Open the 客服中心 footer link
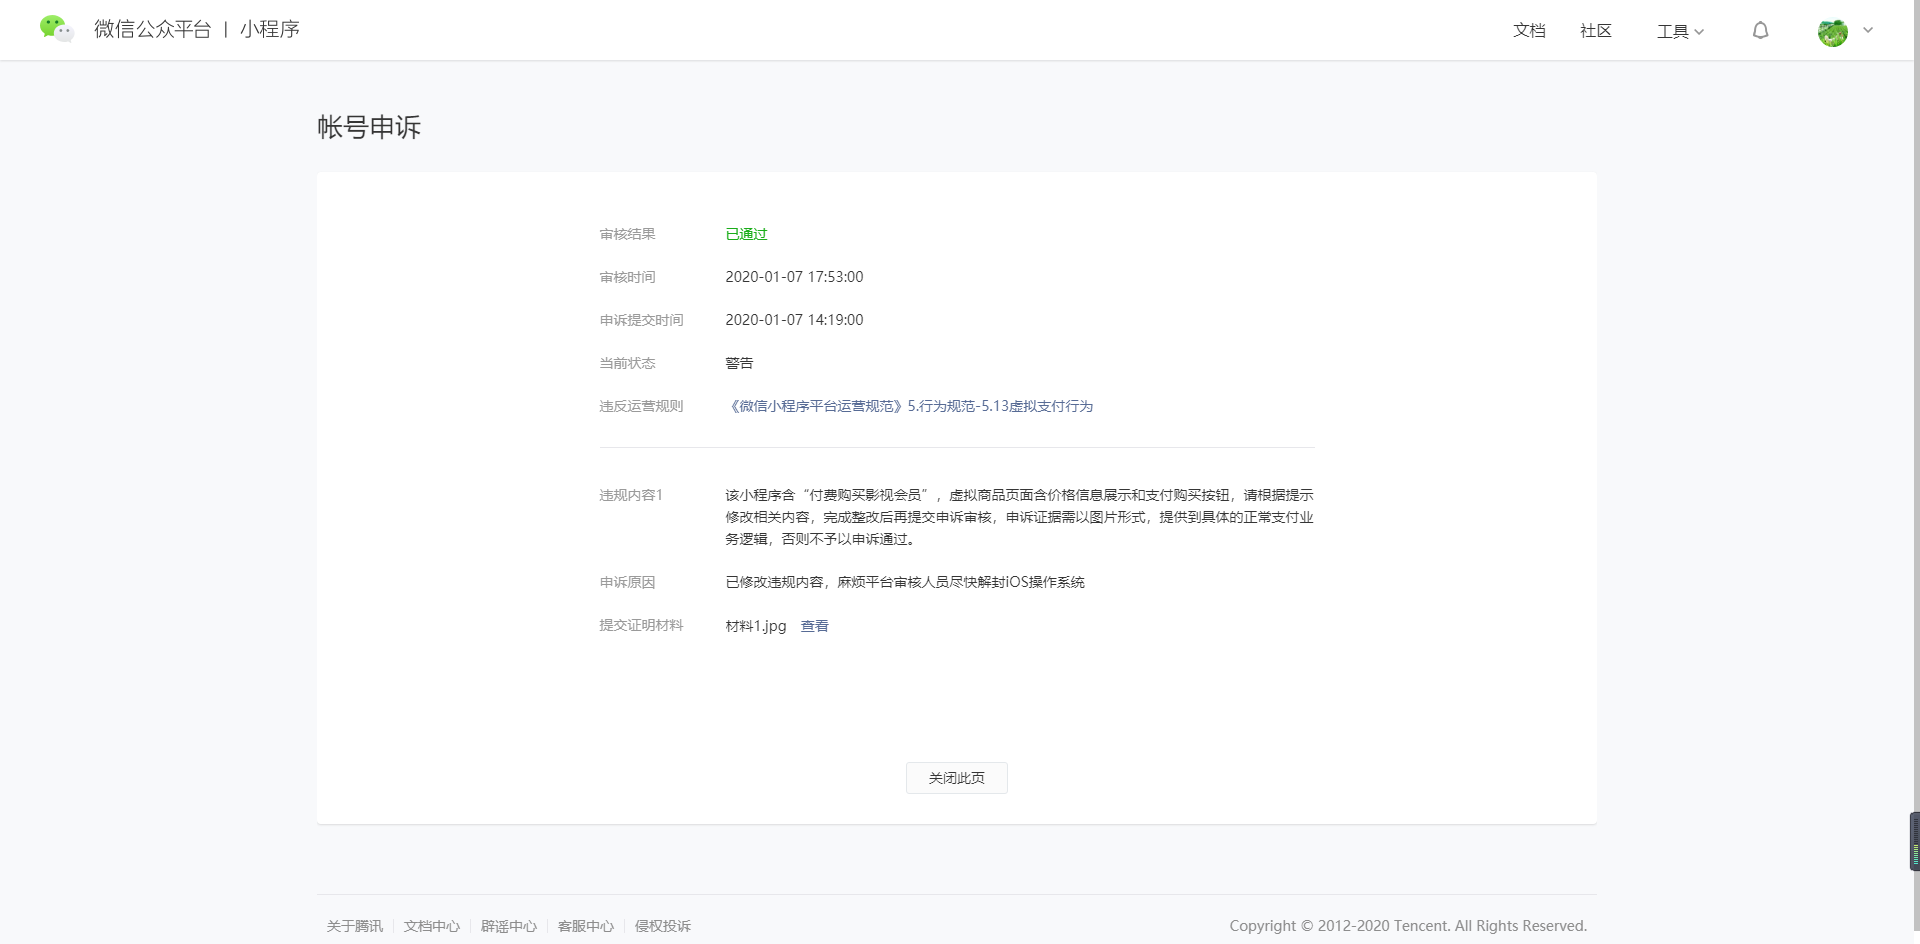Viewport: 1920px width, 944px height. click(586, 926)
